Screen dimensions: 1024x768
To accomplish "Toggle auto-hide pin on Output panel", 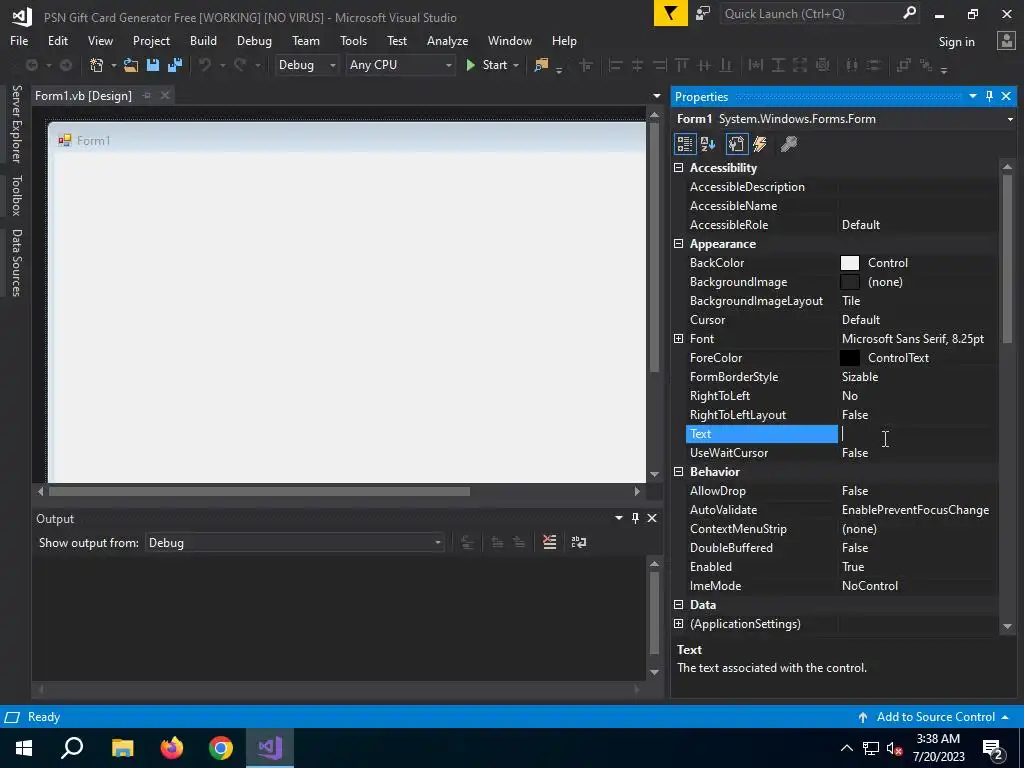I will [635, 518].
